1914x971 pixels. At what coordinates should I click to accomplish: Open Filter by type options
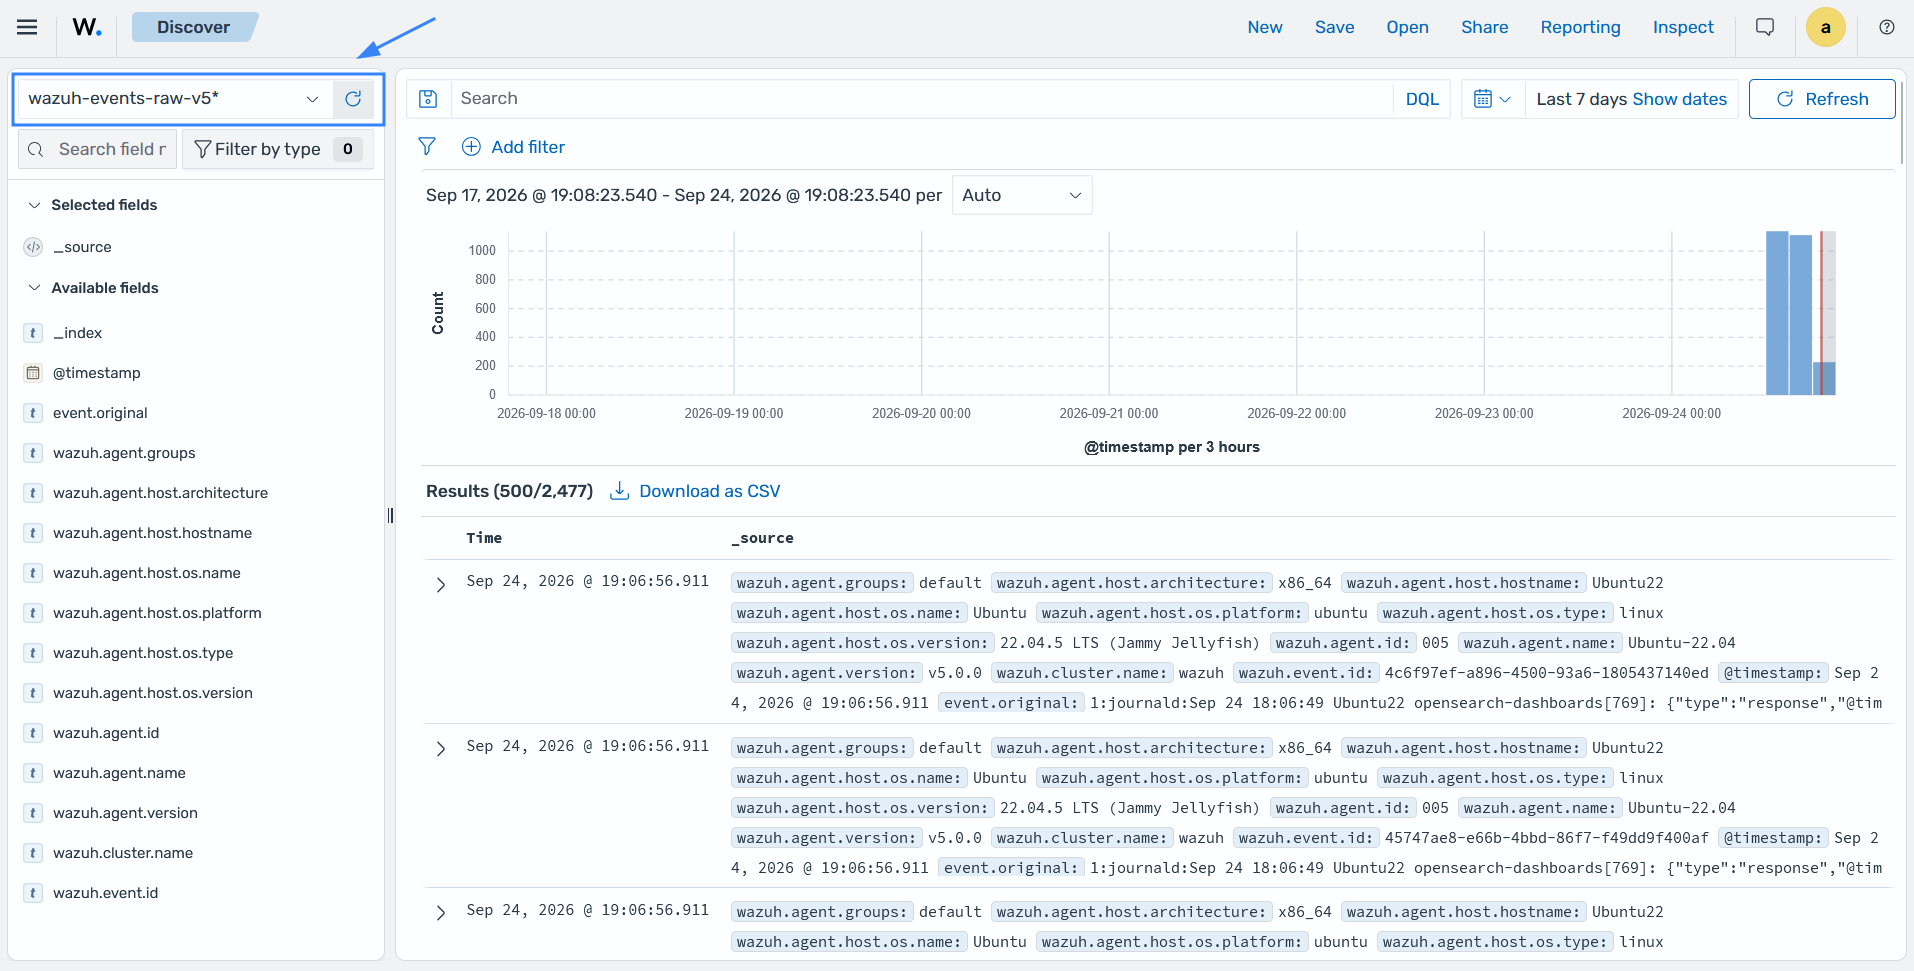coord(278,149)
